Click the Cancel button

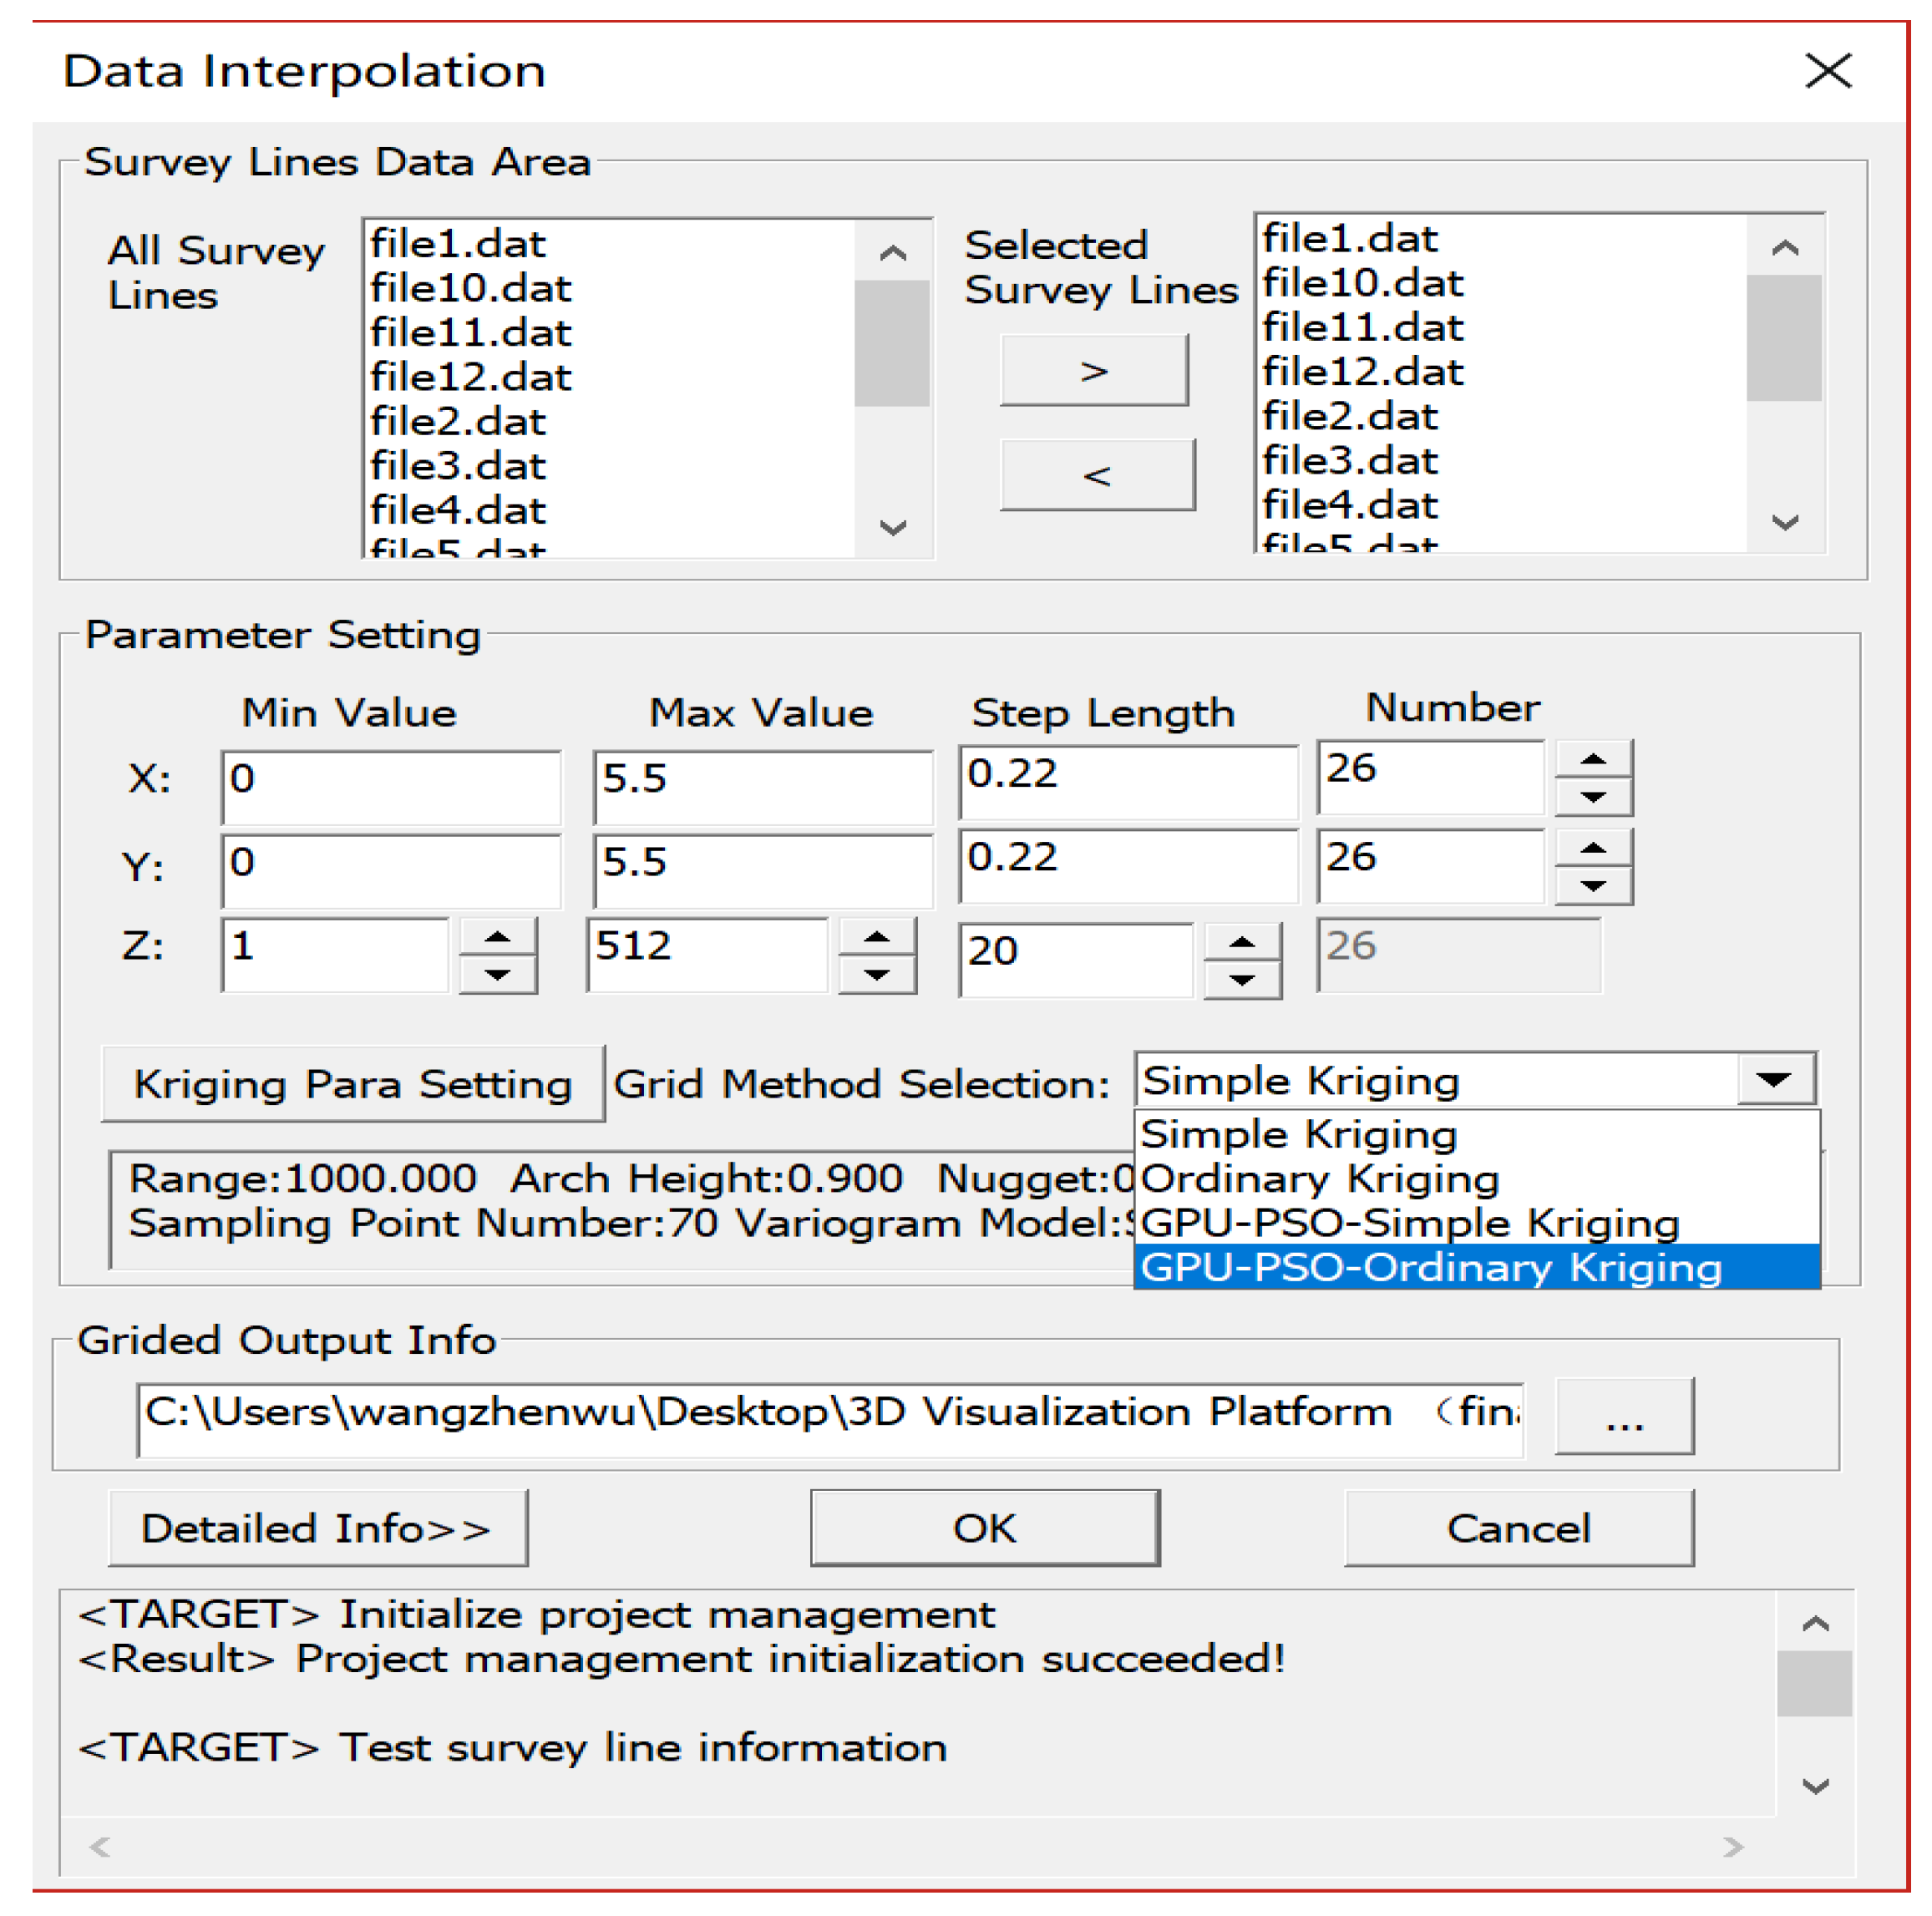[1518, 1528]
